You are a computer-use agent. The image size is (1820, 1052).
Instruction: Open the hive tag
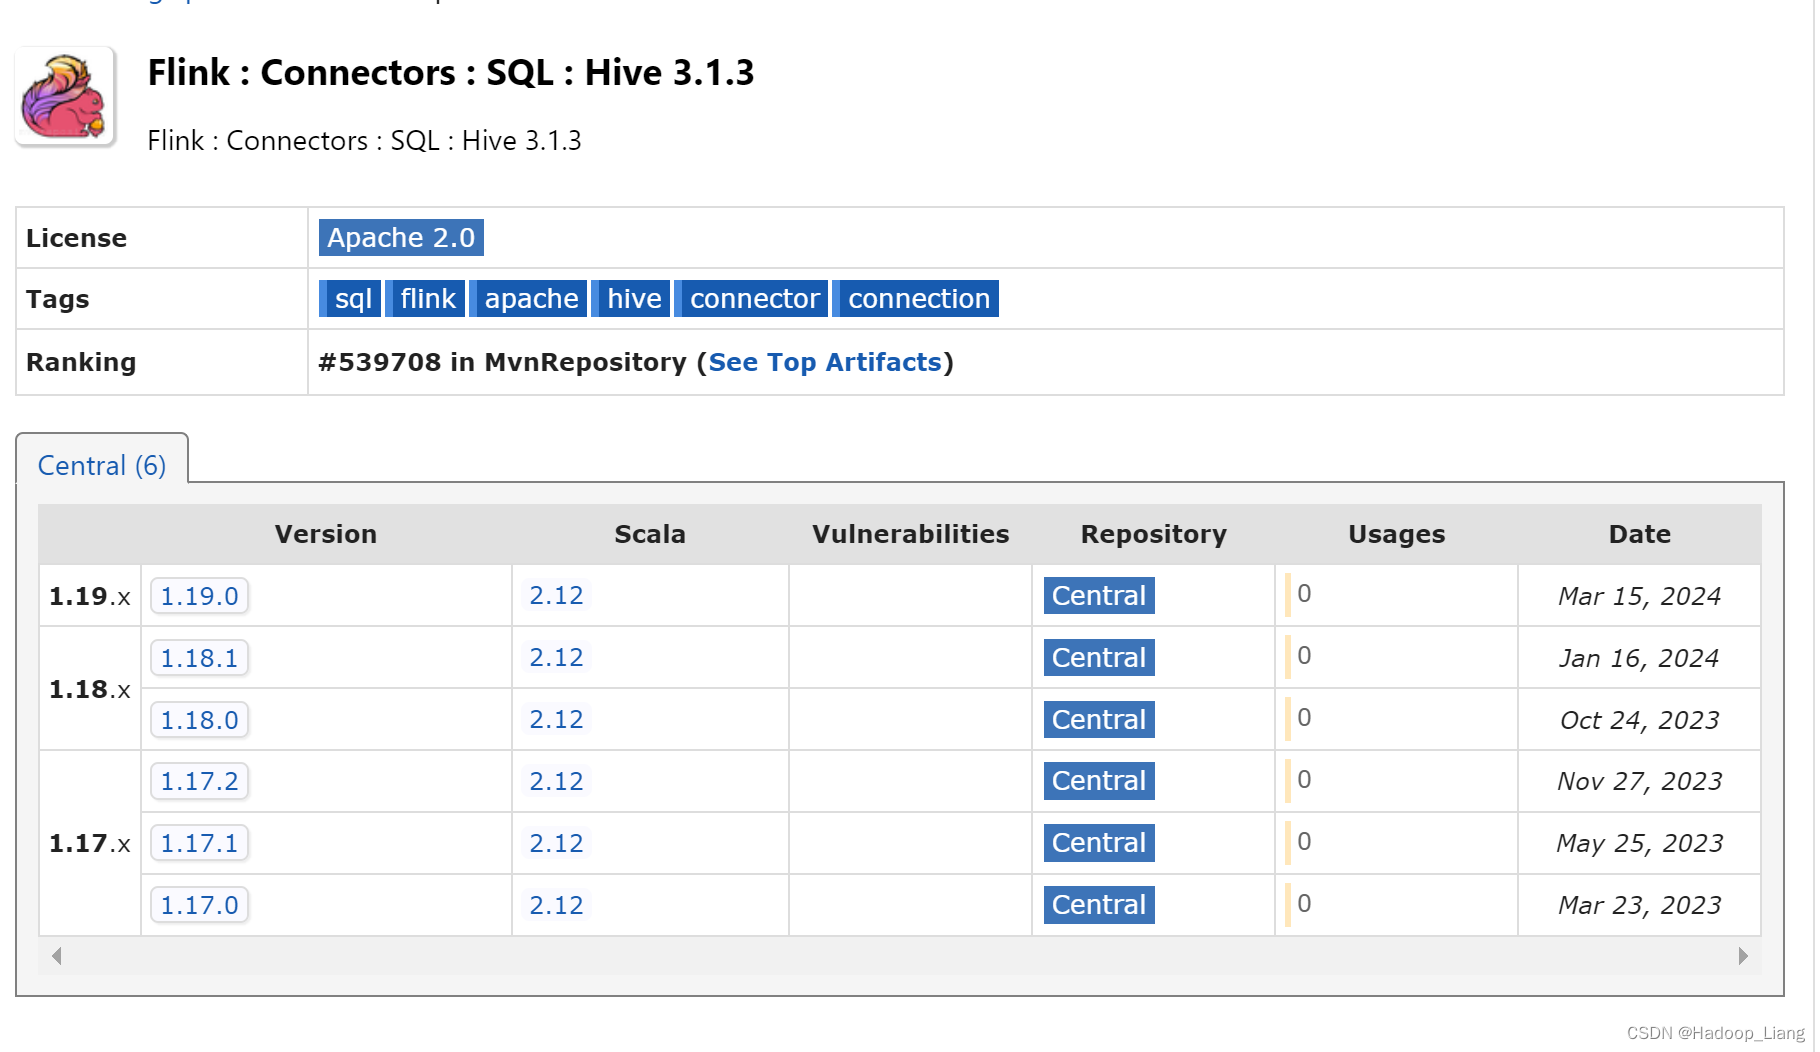[632, 299]
